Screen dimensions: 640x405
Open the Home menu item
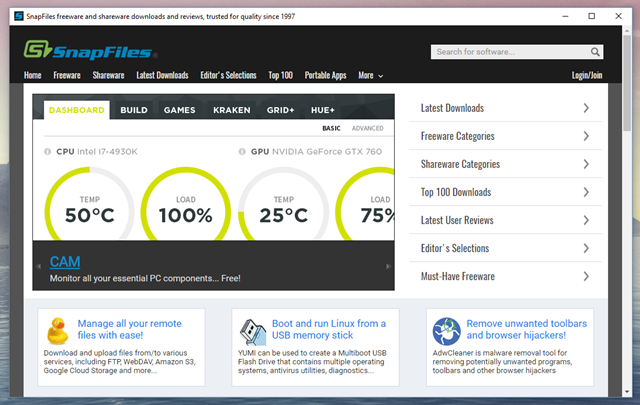pyautogui.click(x=33, y=76)
